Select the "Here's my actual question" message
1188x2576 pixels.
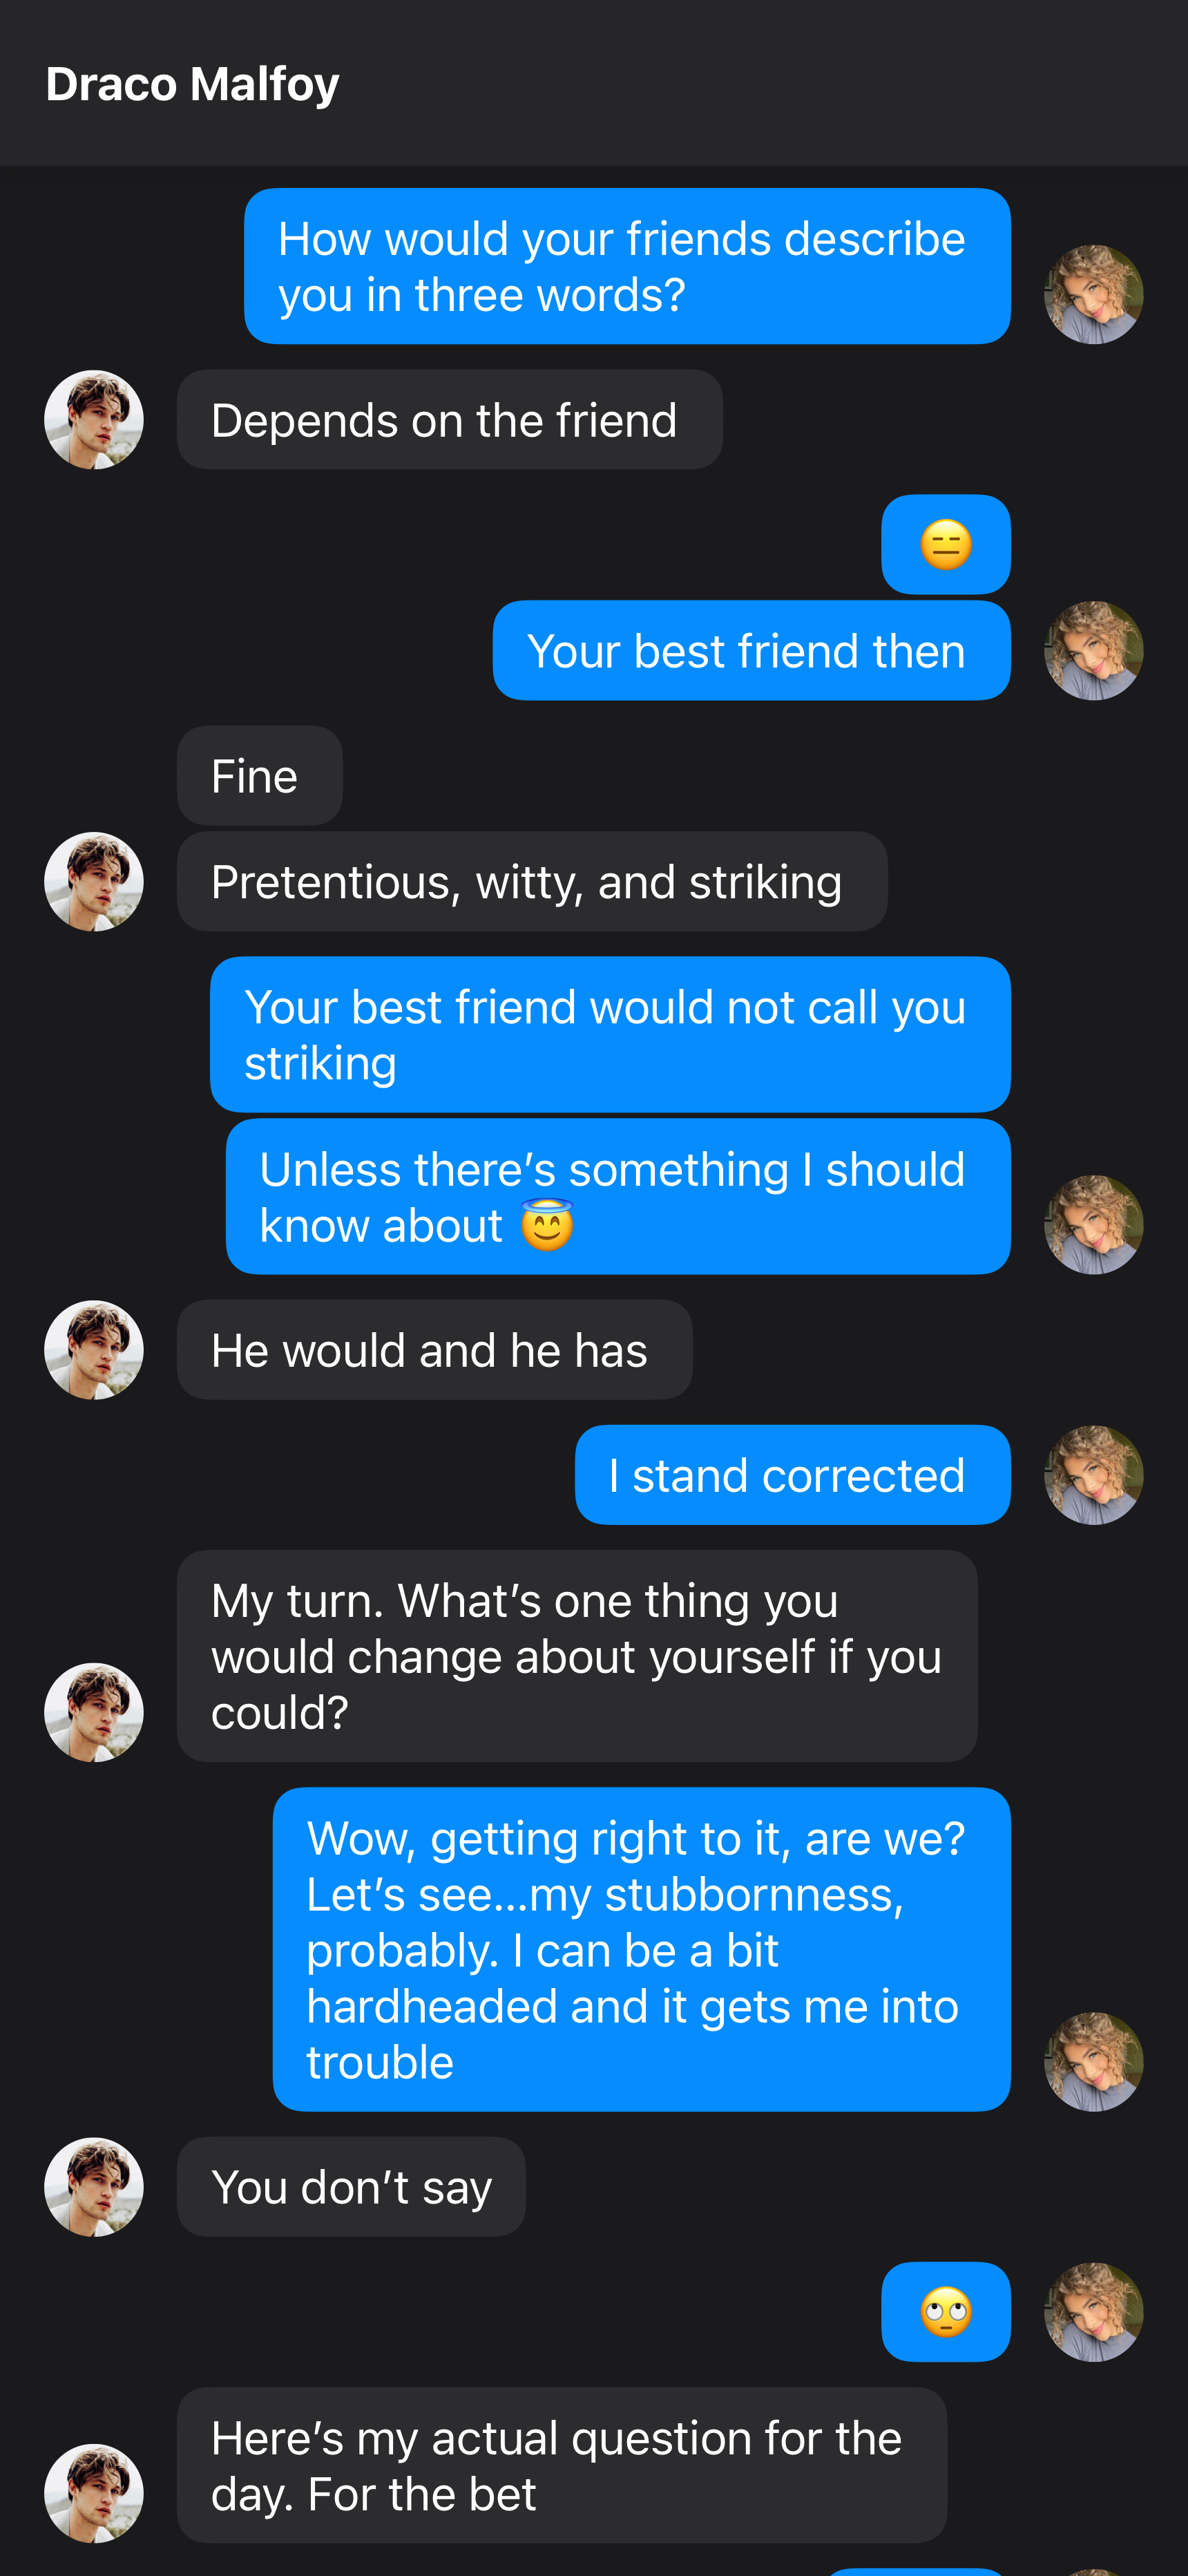click(561, 2465)
